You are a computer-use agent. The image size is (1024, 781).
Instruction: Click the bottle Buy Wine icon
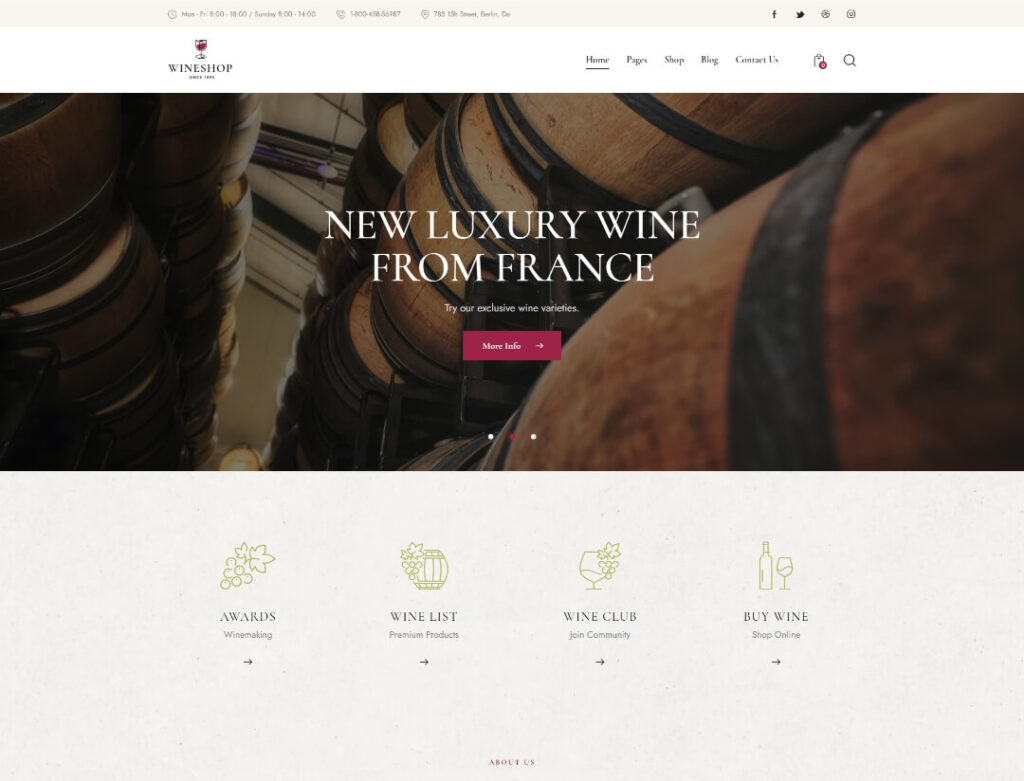[776, 566]
